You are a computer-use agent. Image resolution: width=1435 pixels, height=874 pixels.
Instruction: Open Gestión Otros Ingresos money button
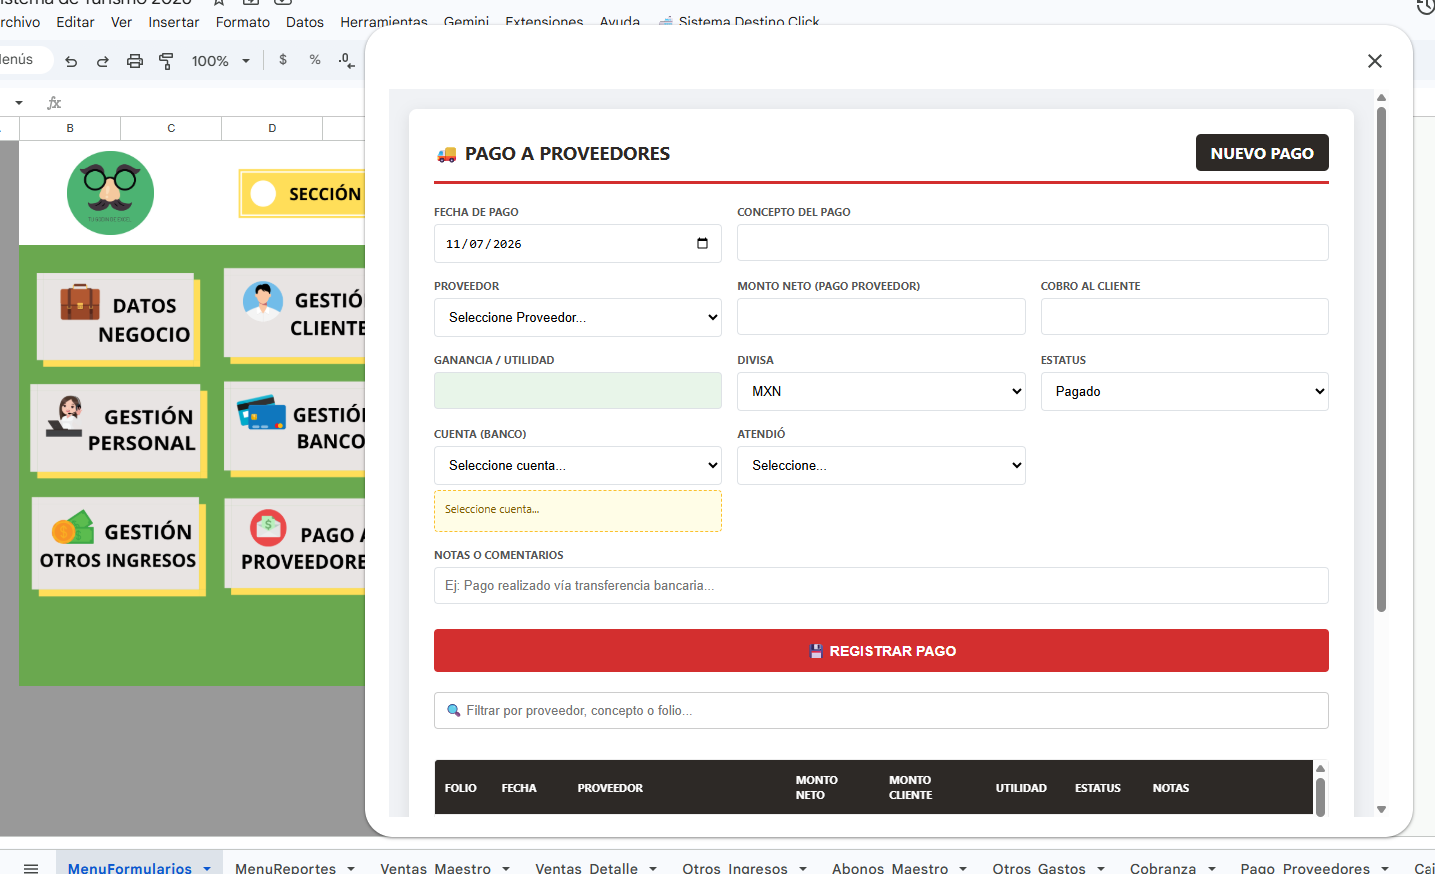click(118, 545)
